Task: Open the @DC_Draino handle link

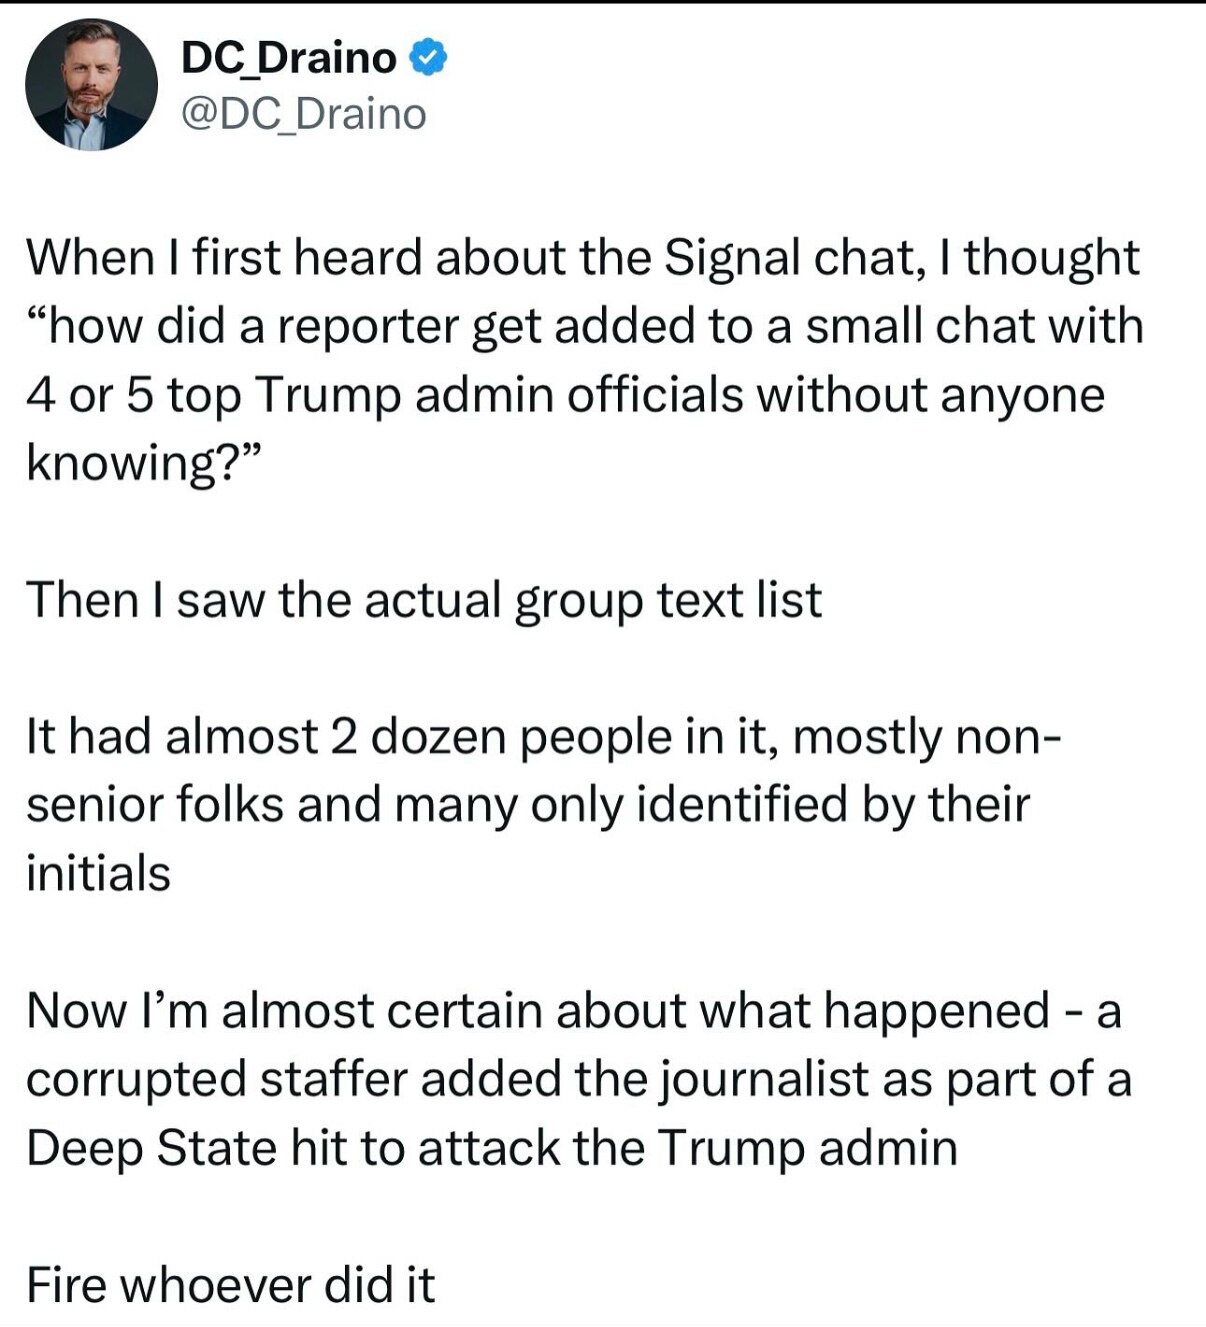Action: tap(303, 114)
